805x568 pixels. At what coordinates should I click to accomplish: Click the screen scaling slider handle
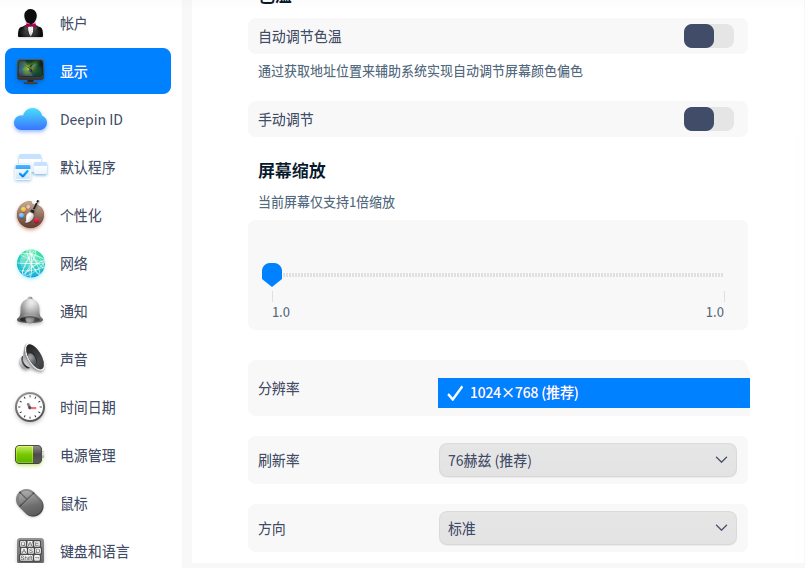[x=272, y=274]
